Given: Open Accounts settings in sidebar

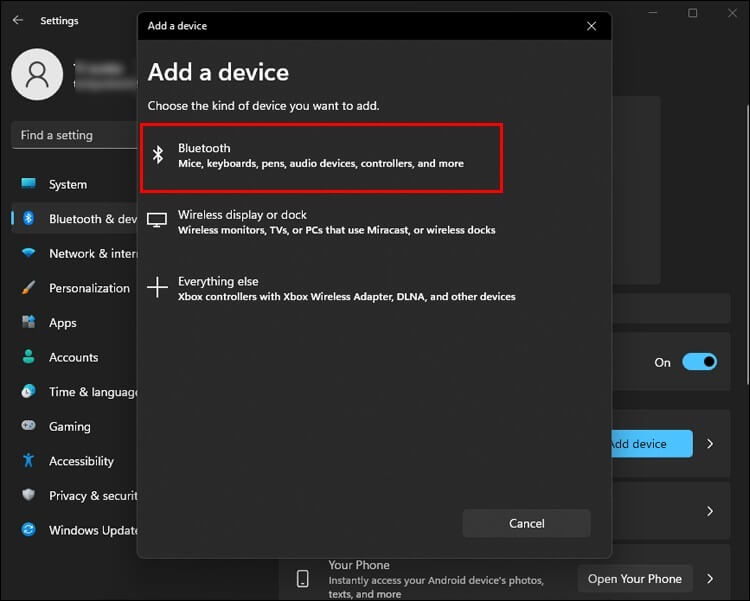Looking at the screenshot, I should pos(75,357).
